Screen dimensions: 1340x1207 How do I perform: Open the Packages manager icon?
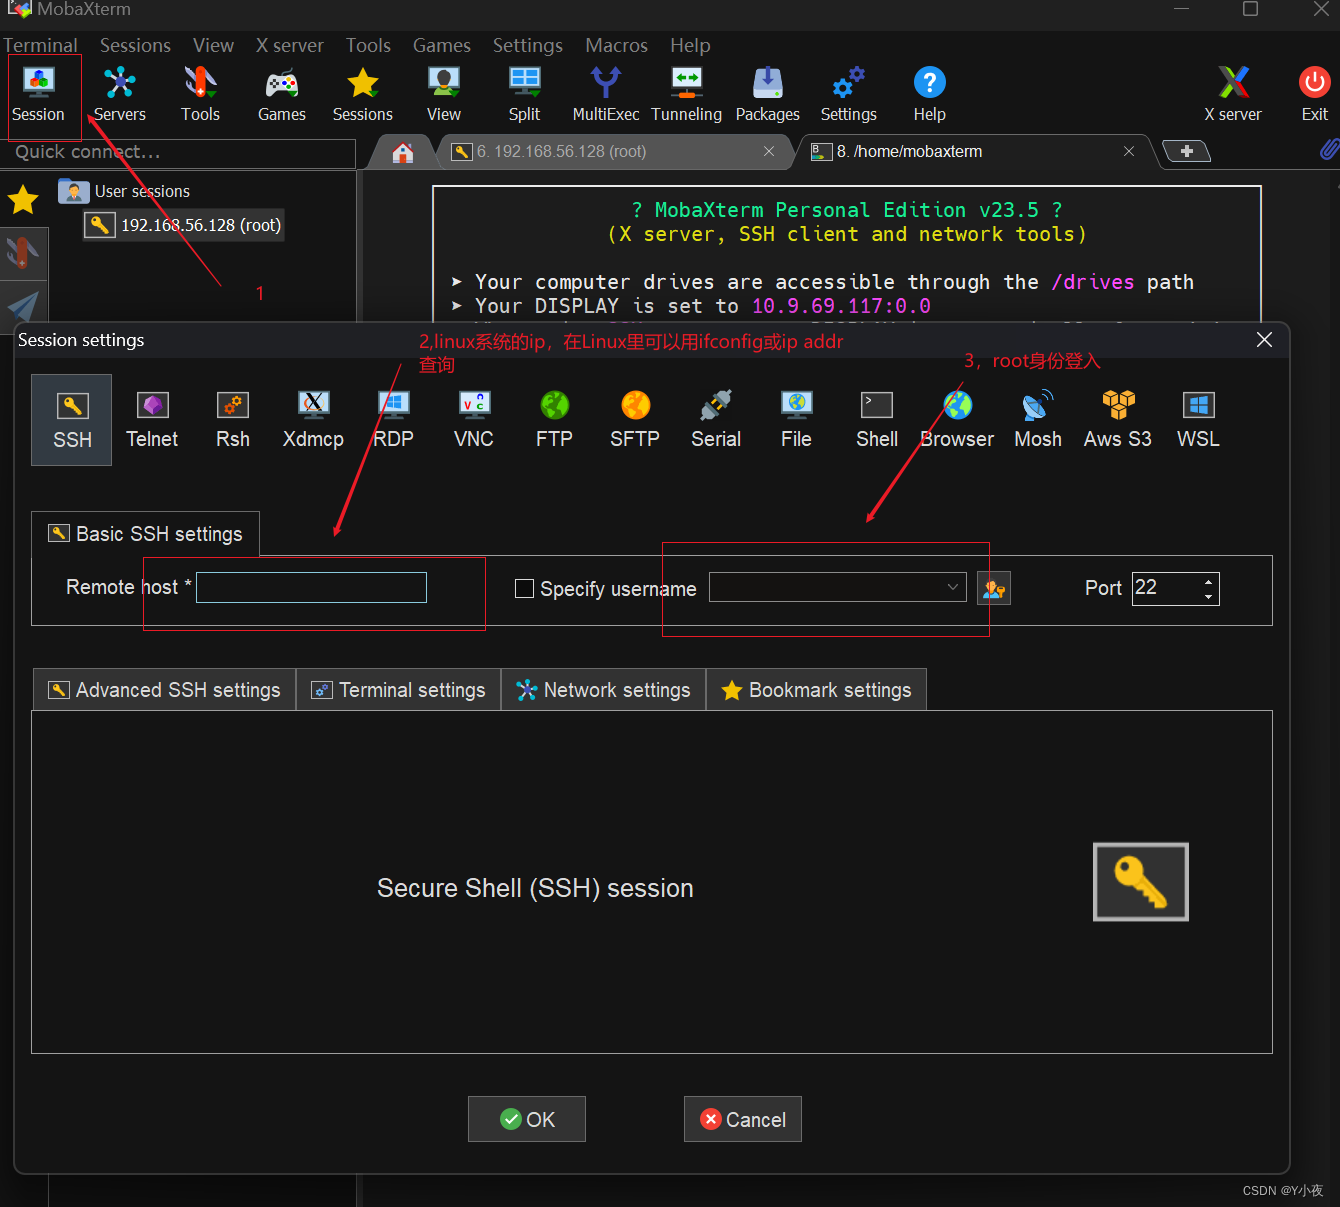[767, 93]
